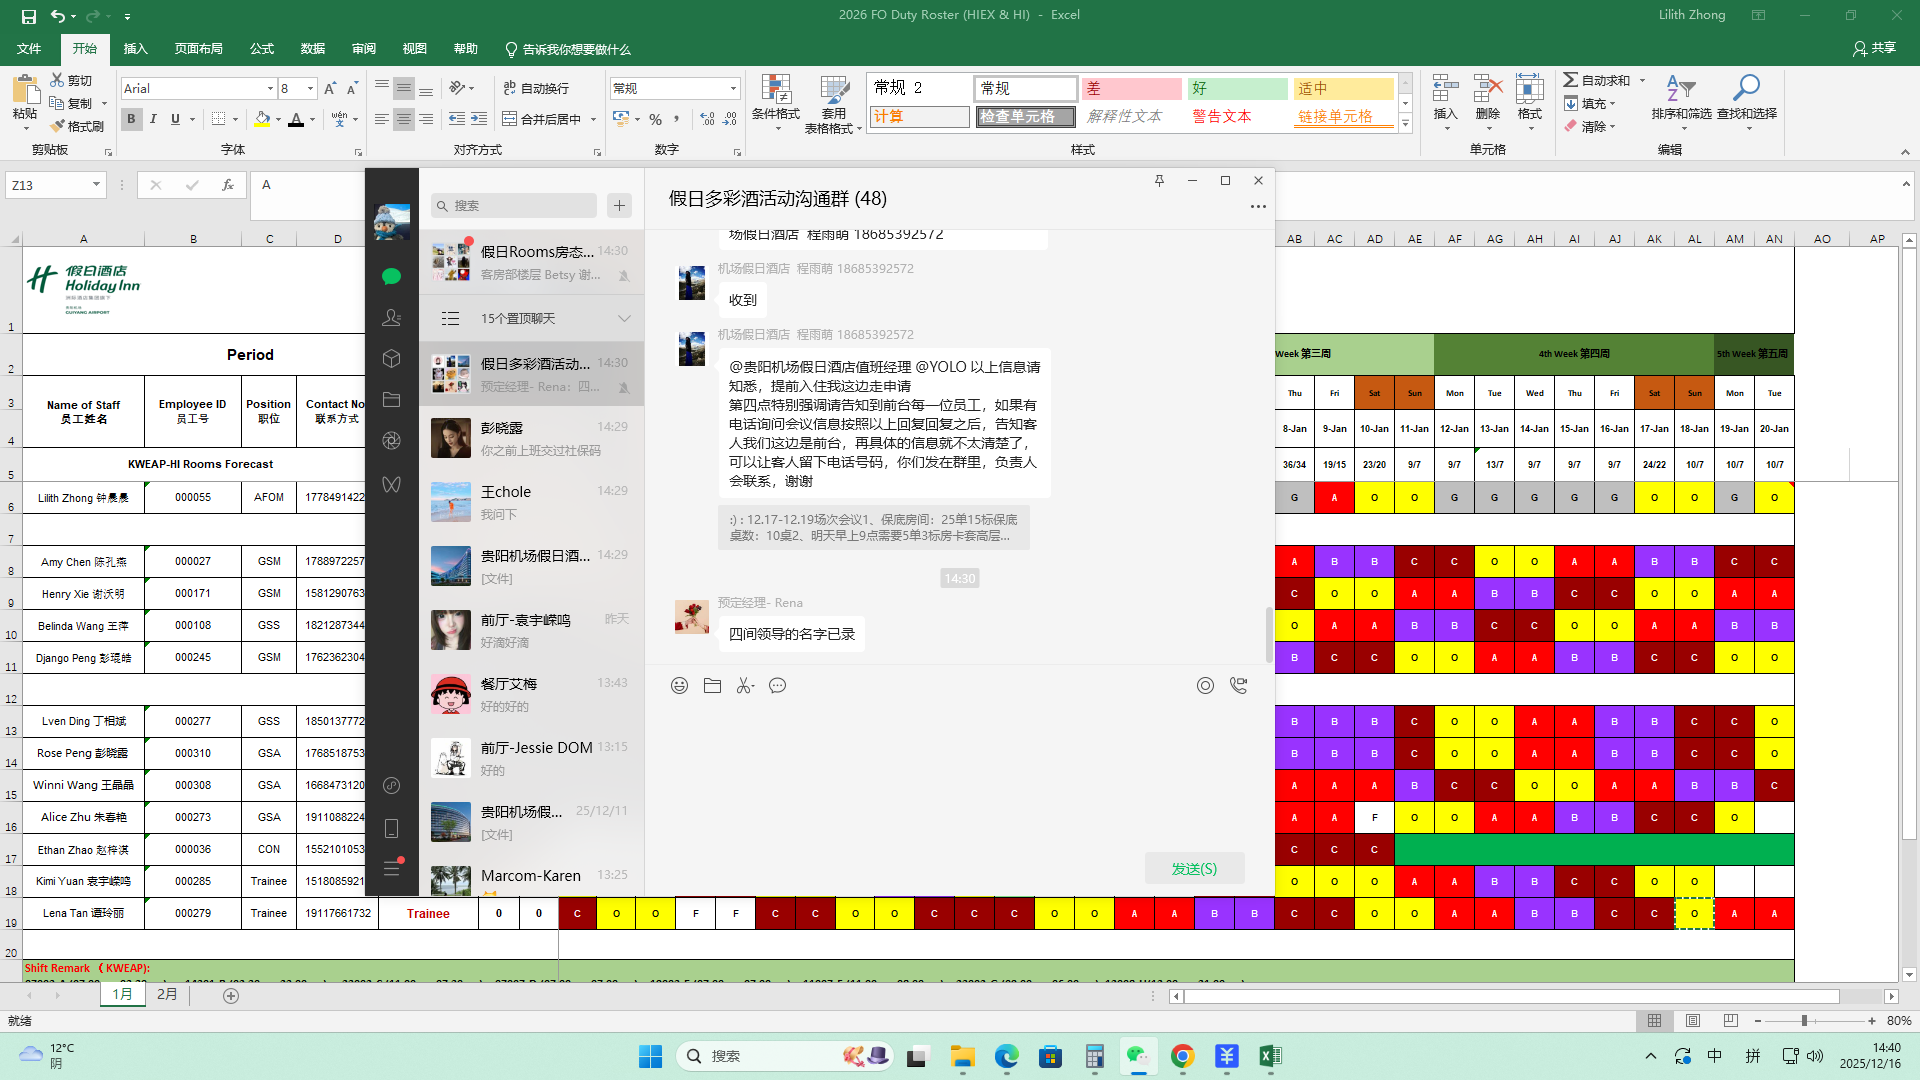This screenshot has width=1920, height=1080.
Task: Toggle bold formatting in Excel ribbon
Action: click(131, 119)
